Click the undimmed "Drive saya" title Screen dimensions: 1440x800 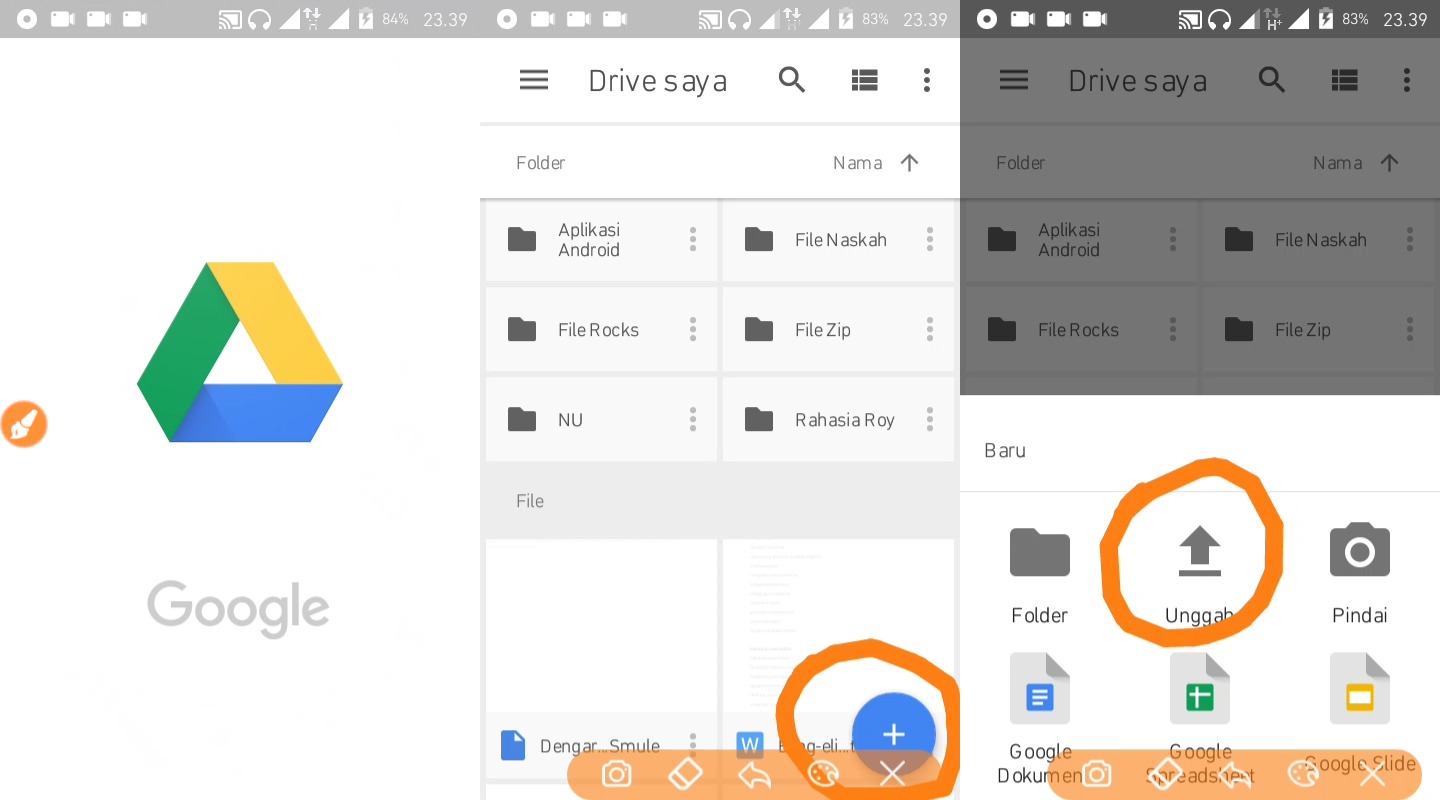657,81
